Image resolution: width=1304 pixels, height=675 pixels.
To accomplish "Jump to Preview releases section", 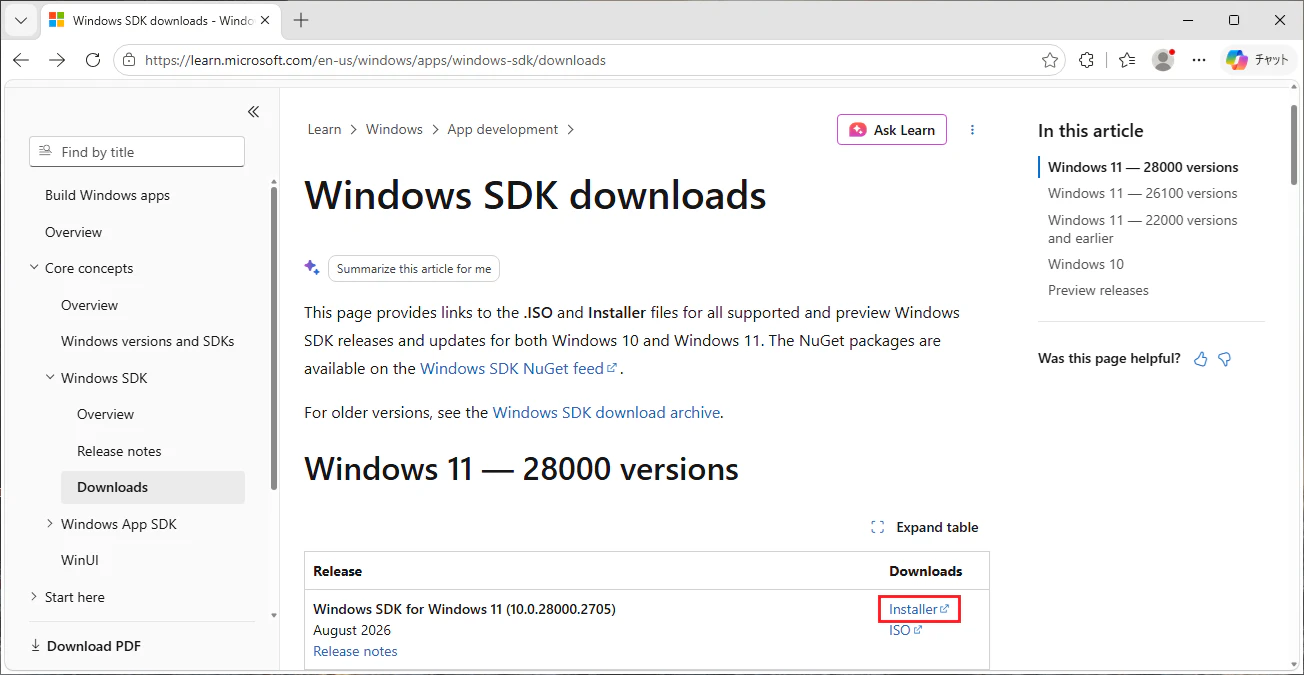I will (1098, 290).
